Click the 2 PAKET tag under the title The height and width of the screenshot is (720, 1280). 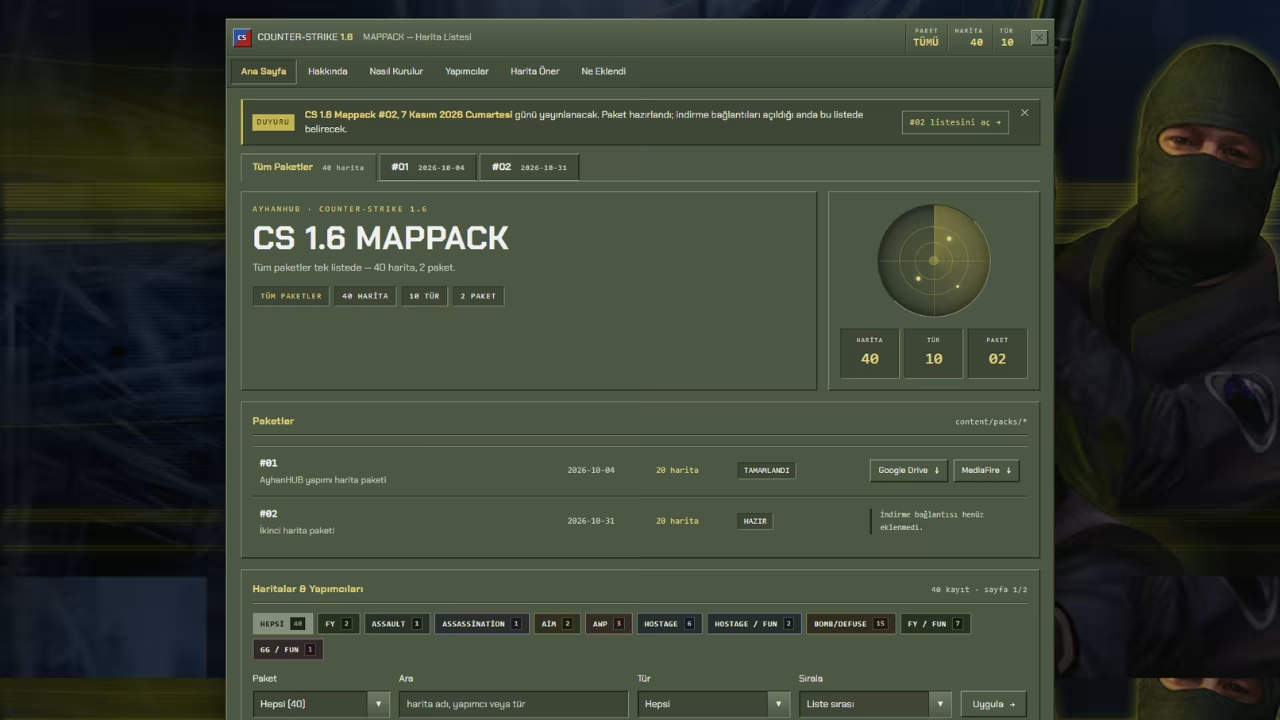pyautogui.click(x=478, y=296)
